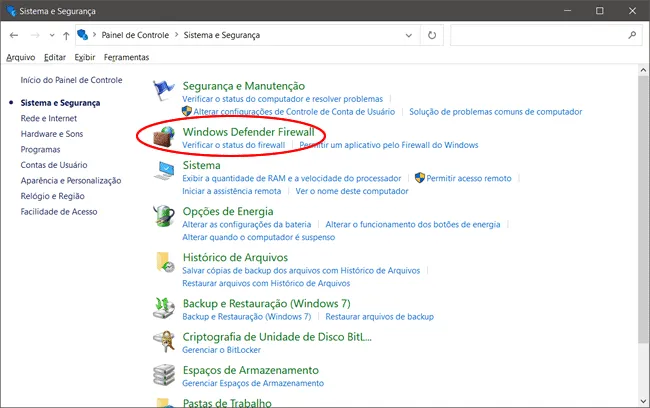Click the UAC shield beside Alterar configurações

(187, 111)
